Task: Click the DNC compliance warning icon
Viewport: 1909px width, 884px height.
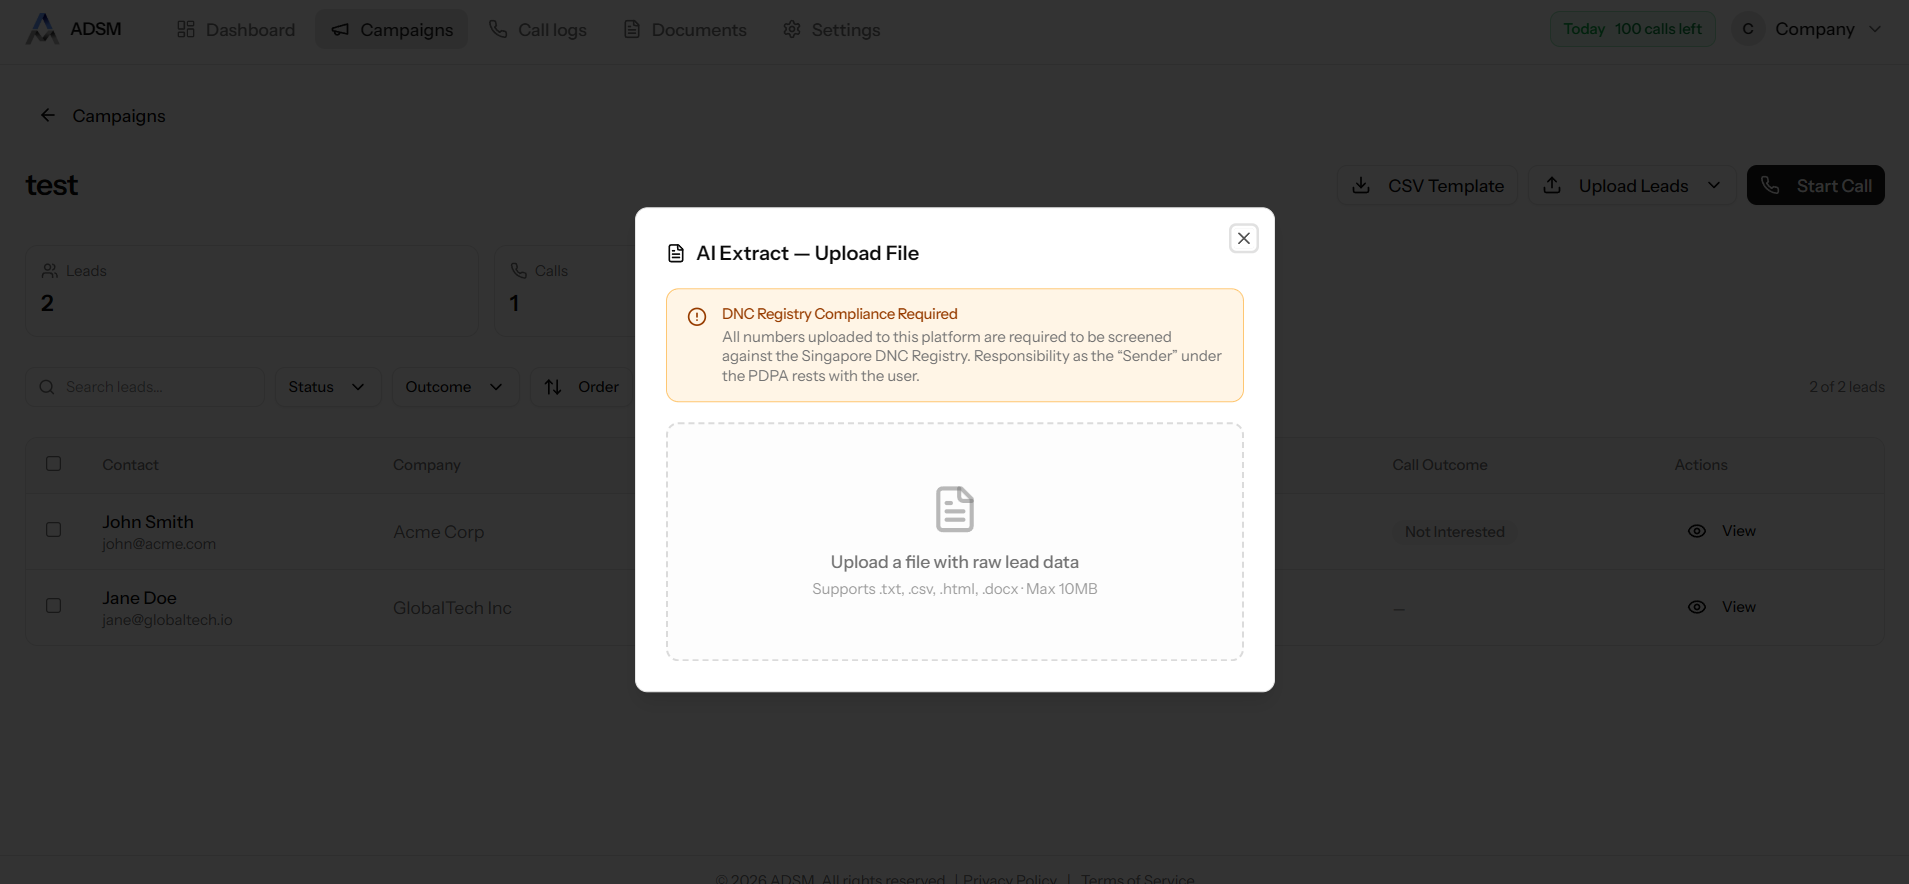Action: click(697, 317)
